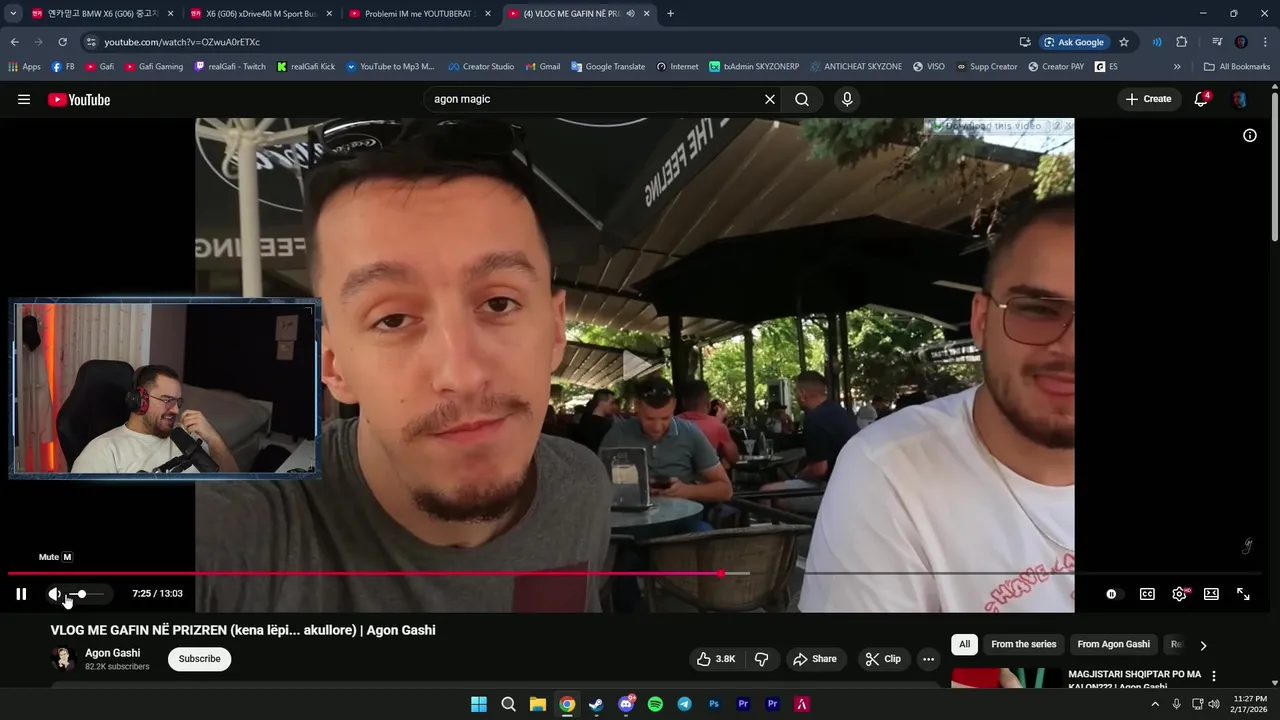Screen dimensions: 1280x720
Task: Open Steam from taskbar
Action: coord(596,704)
